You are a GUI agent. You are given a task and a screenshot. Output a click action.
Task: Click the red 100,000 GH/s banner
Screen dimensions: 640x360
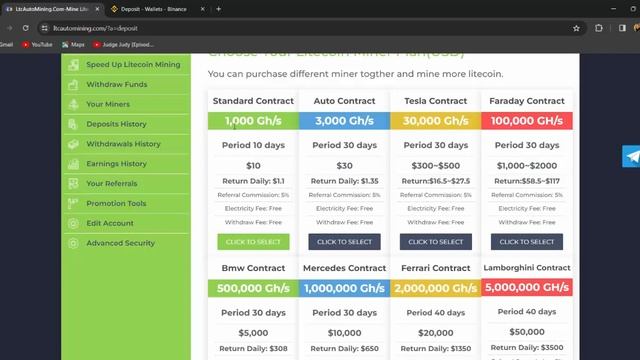527,121
